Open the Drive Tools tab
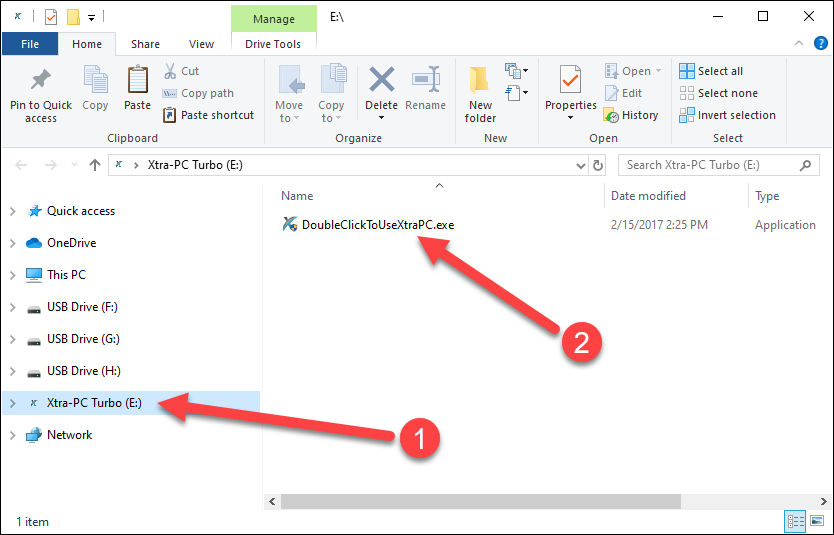This screenshot has height=535, width=834. point(273,44)
